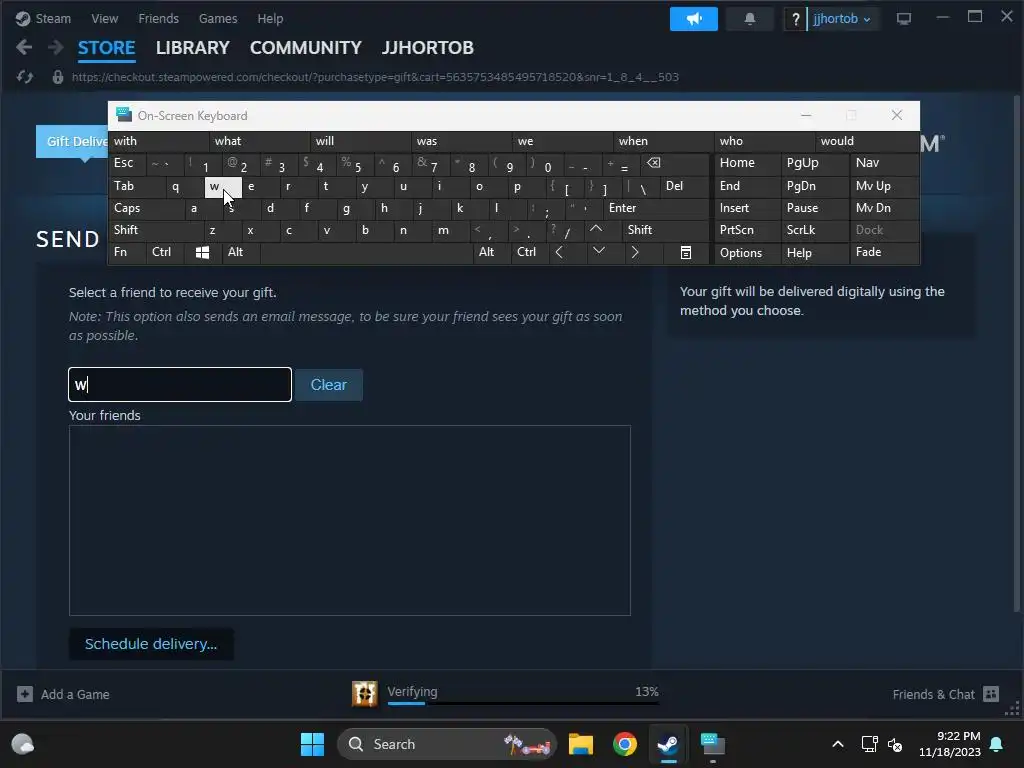Click the Options key on keyboard
The image size is (1024, 768).
(x=748, y=253)
